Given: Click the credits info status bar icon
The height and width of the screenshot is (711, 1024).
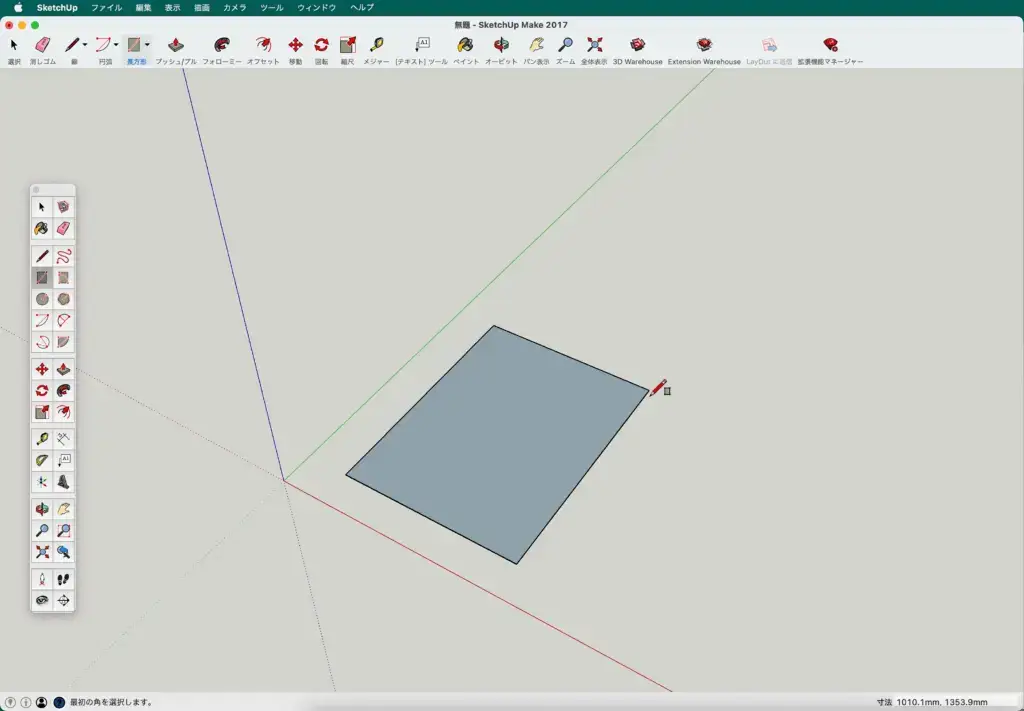Looking at the screenshot, I should click(26, 703).
